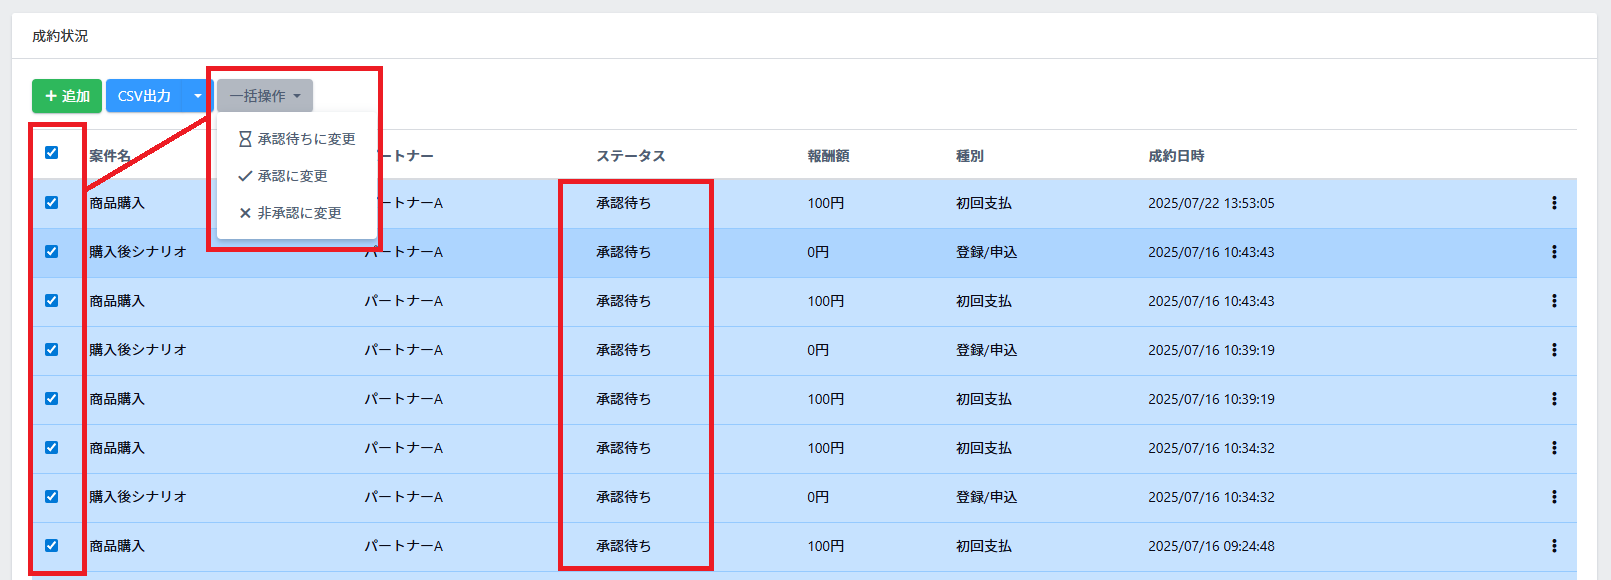The height and width of the screenshot is (580, 1611).
Task: Click the 成約日時 column header
Action: point(1176,156)
